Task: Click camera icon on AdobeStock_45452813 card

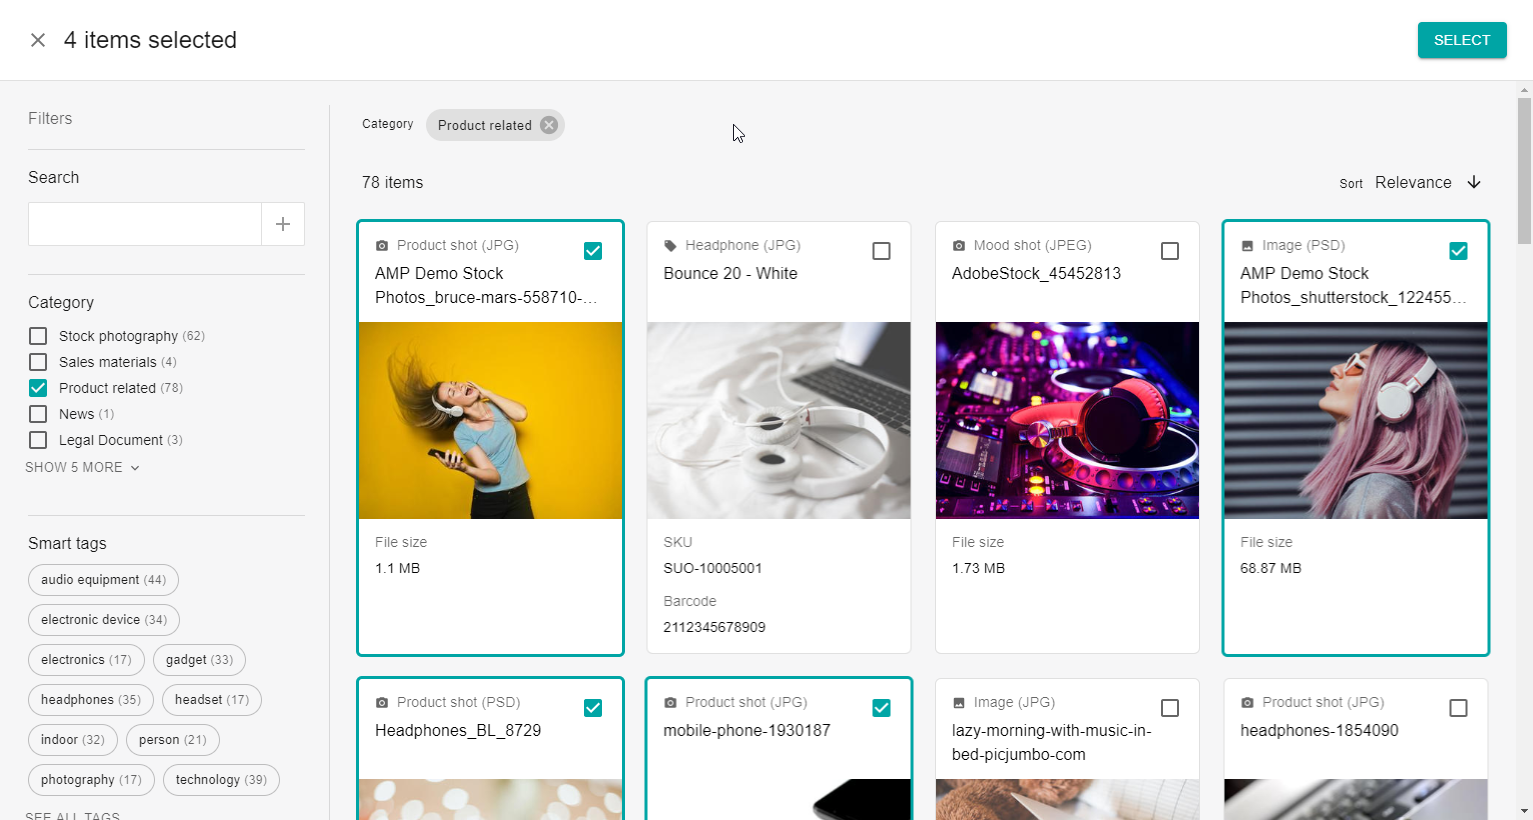Action: [x=959, y=245]
